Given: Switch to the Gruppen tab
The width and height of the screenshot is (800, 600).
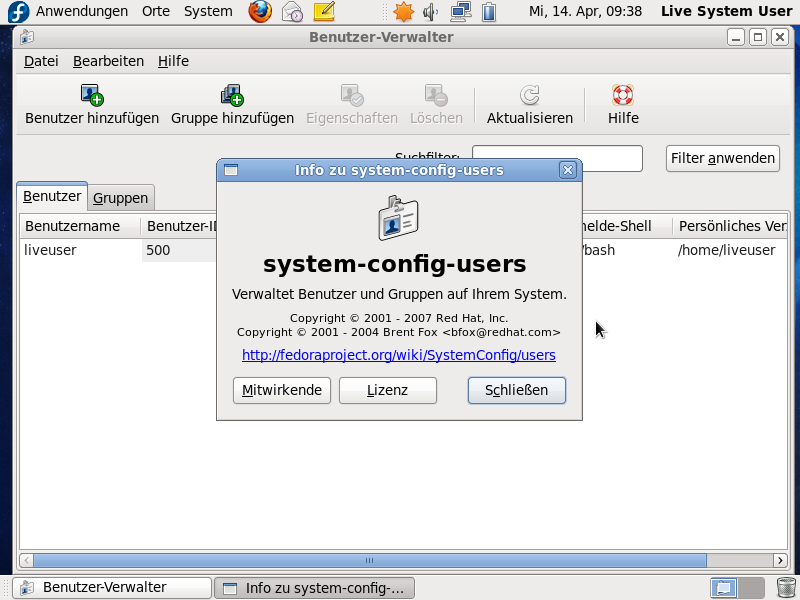Looking at the screenshot, I should pos(120,197).
